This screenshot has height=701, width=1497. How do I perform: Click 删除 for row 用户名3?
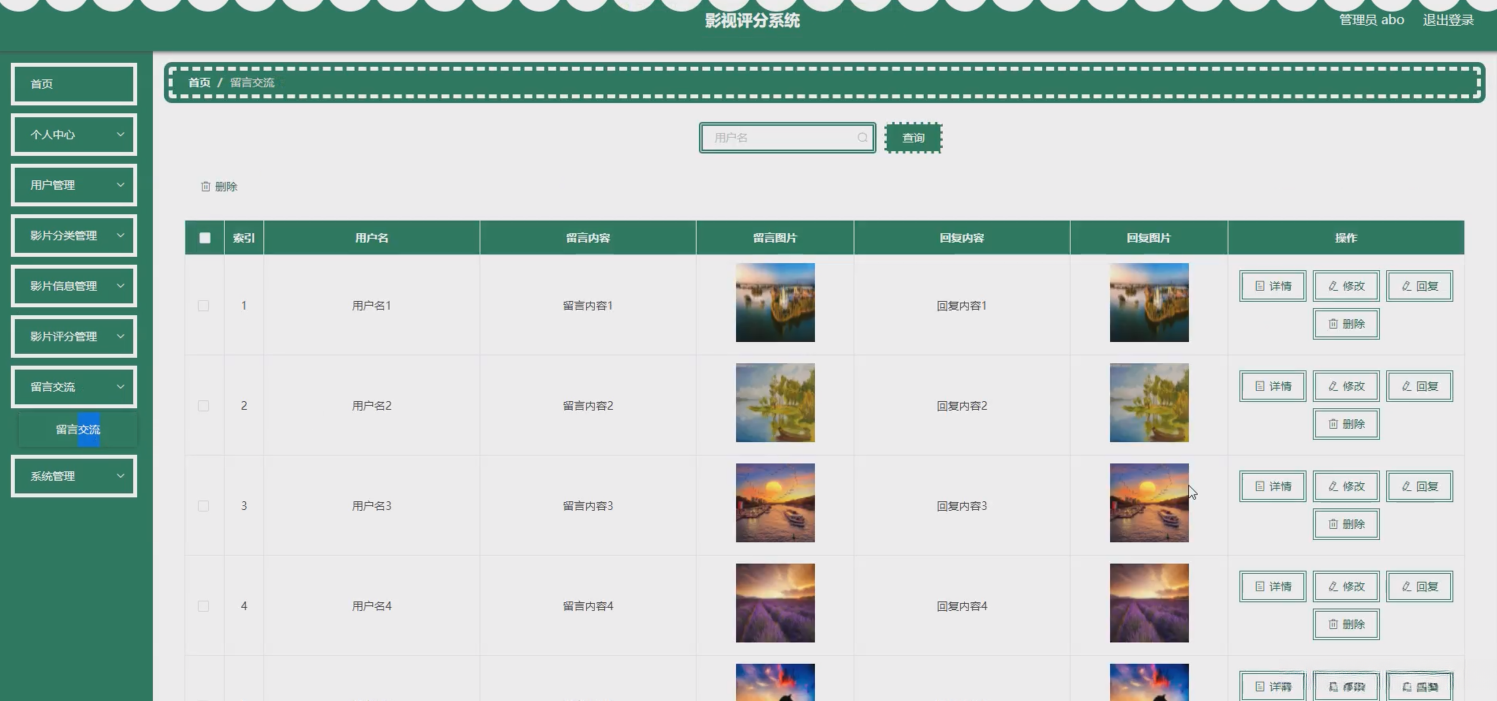point(1346,524)
